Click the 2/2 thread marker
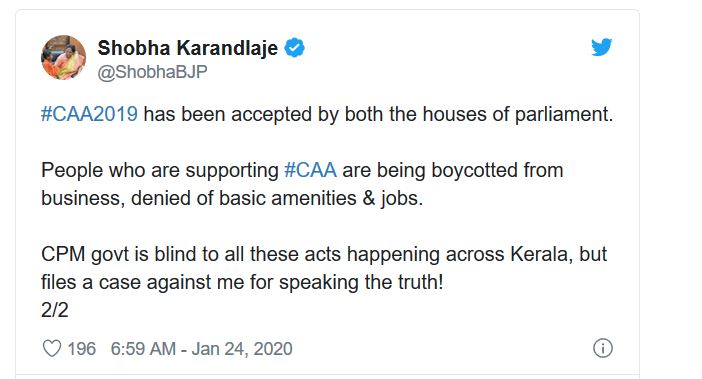Image resolution: width=702 pixels, height=379 pixels. click(55, 310)
